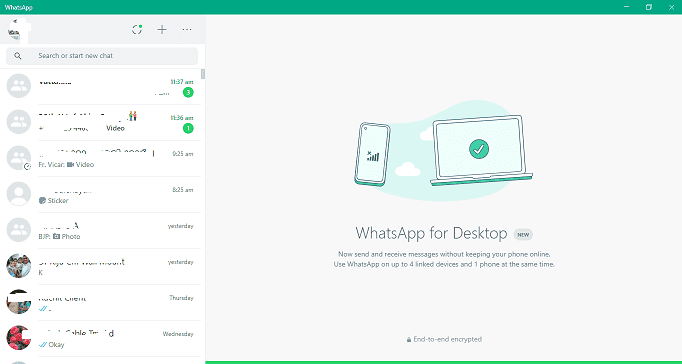Image resolution: width=682 pixels, height=364 pixels.
Task: Open yesterday's chat with message K
Action: pos(100,267)
